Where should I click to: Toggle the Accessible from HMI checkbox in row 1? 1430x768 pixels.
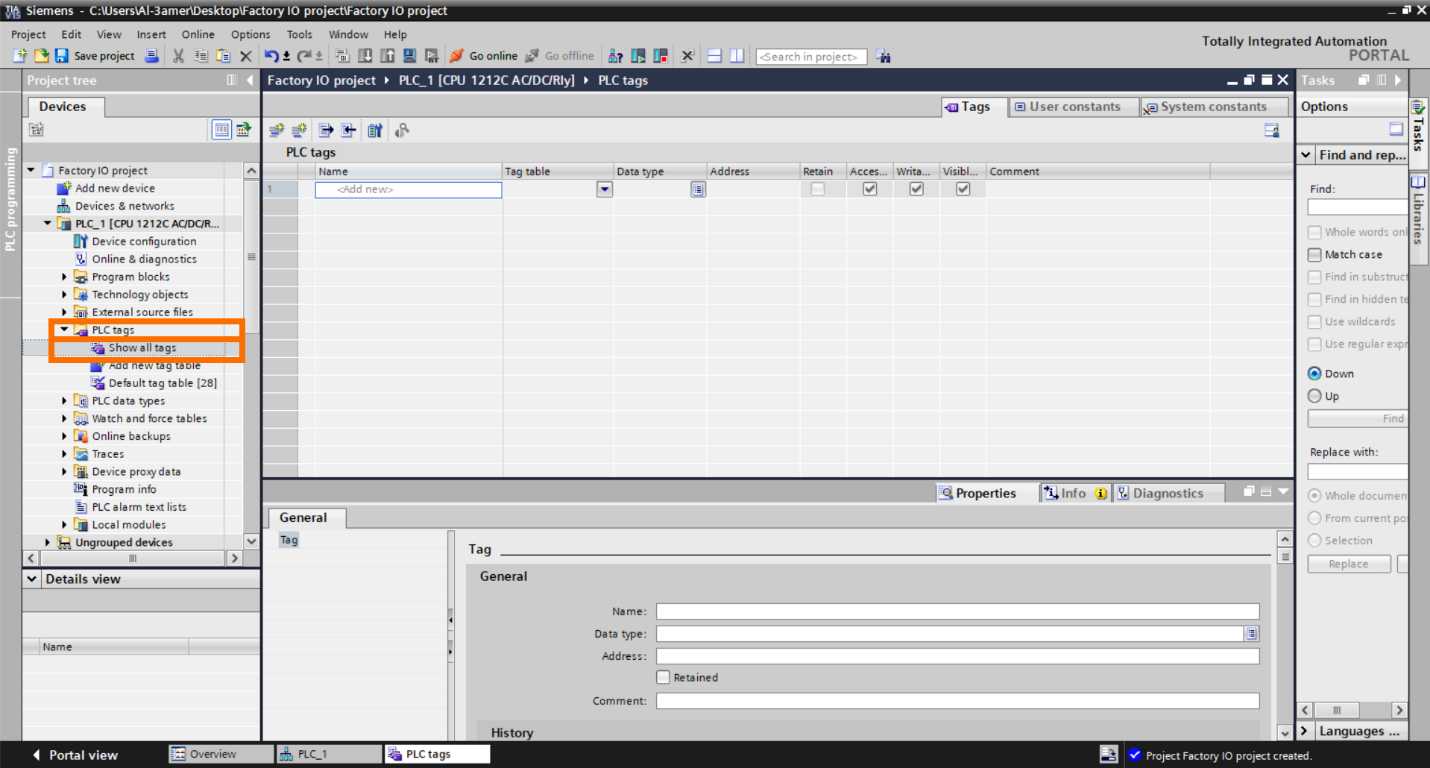tap(870, 189)
